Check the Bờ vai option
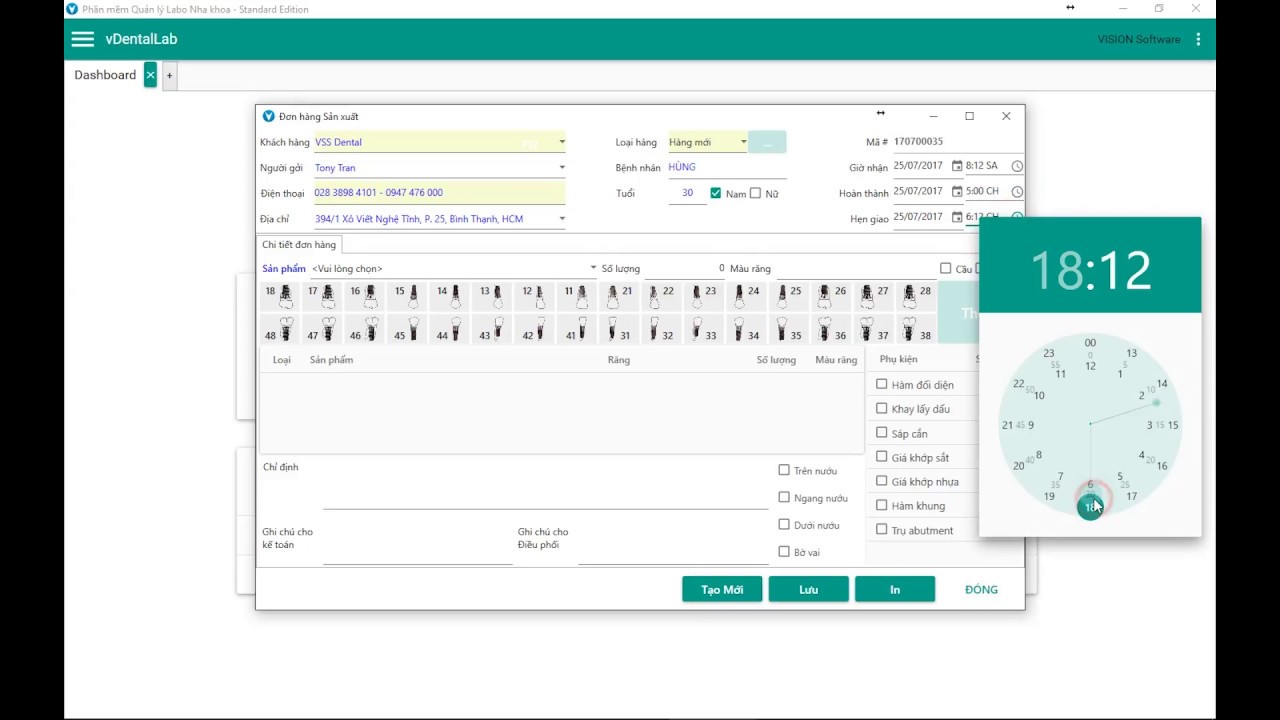1280x720 pixels. [x=784, y=551]
